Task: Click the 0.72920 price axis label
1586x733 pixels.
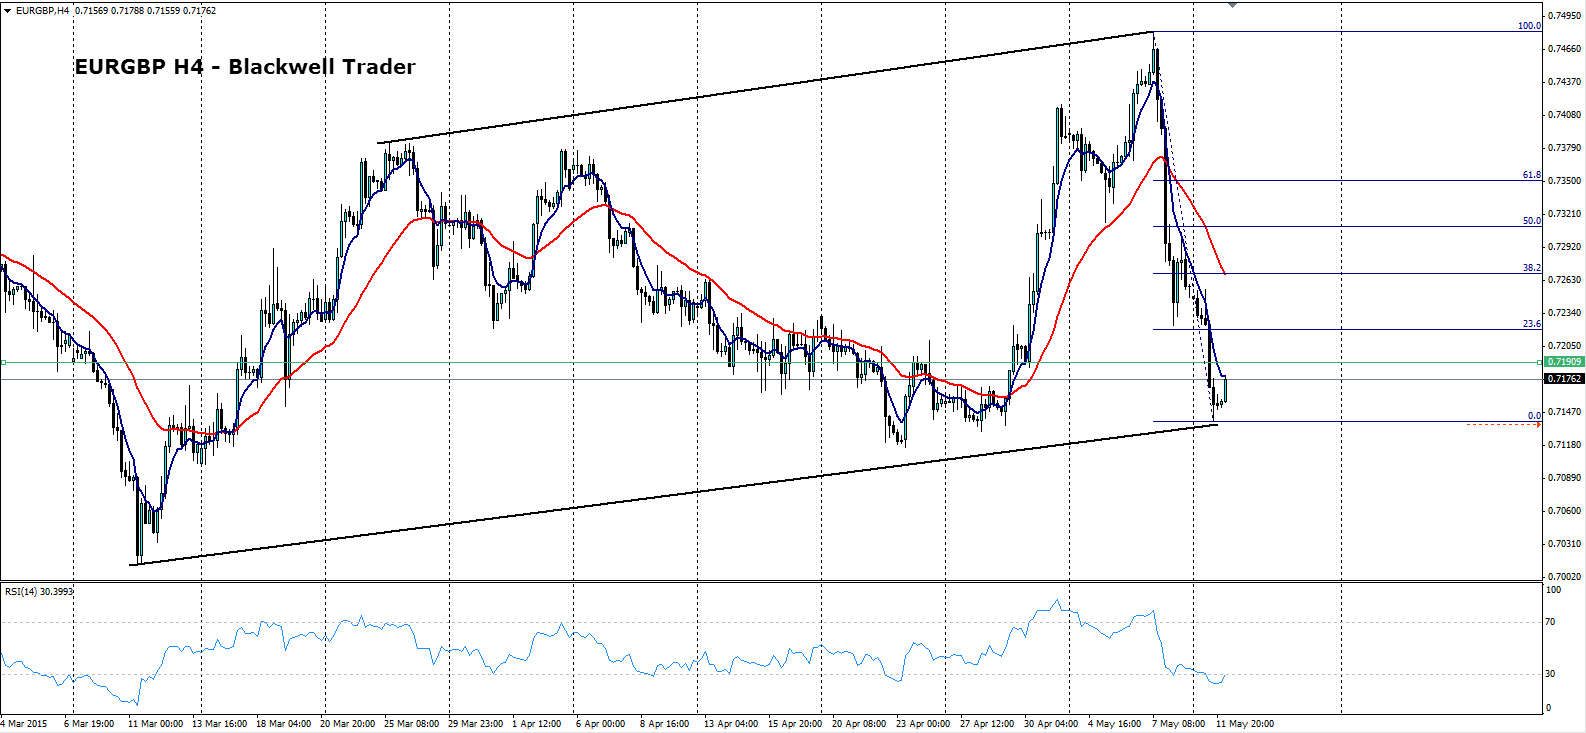Action: pos(1565,247)
